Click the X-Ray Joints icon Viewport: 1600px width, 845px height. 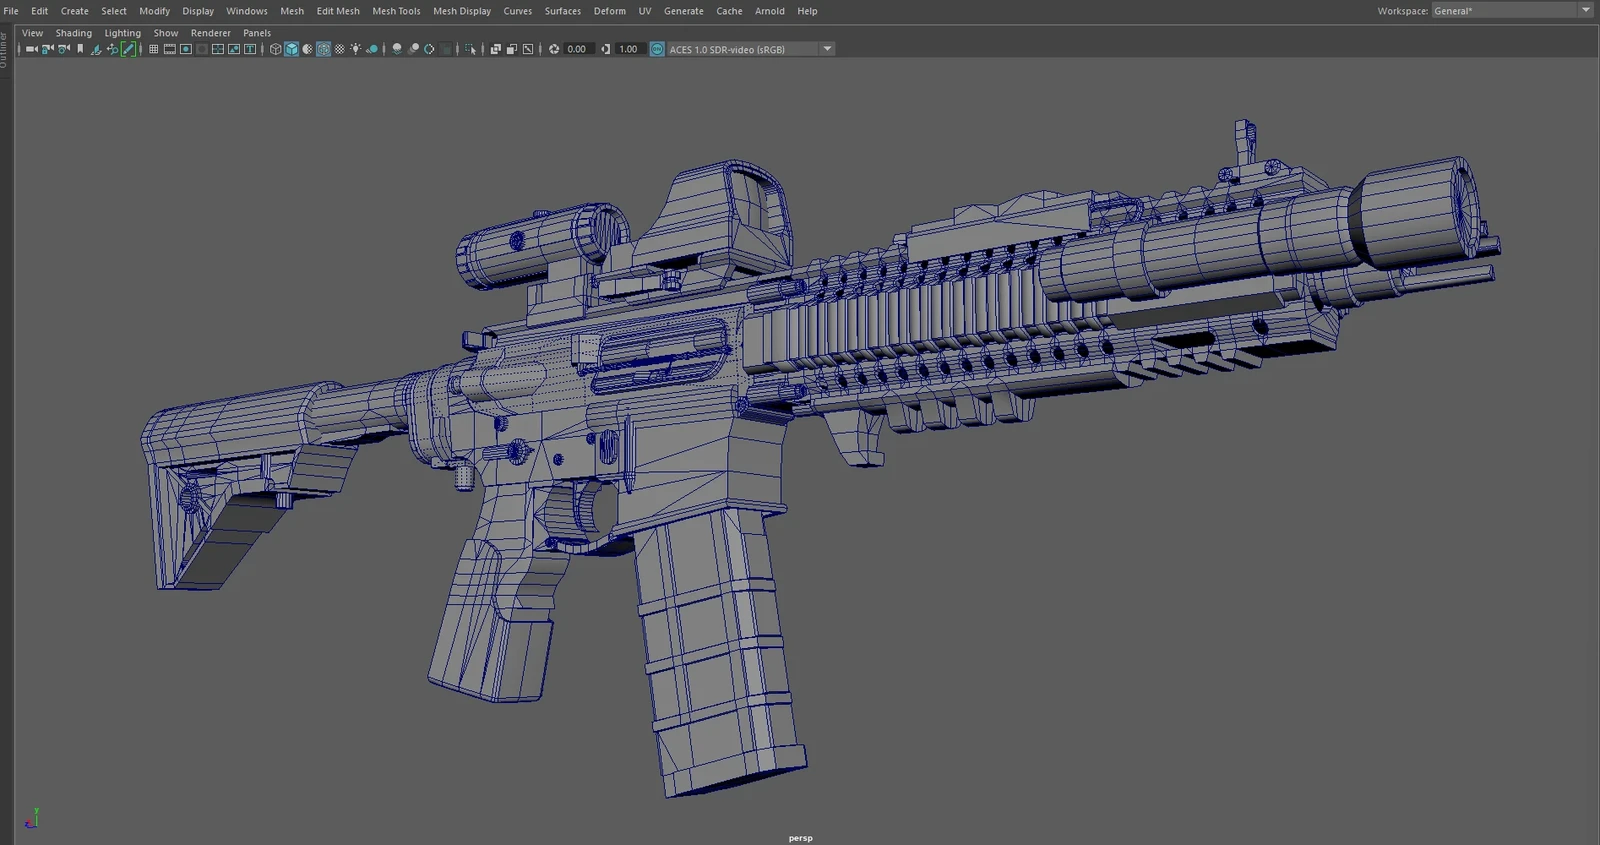coord(528,49)
